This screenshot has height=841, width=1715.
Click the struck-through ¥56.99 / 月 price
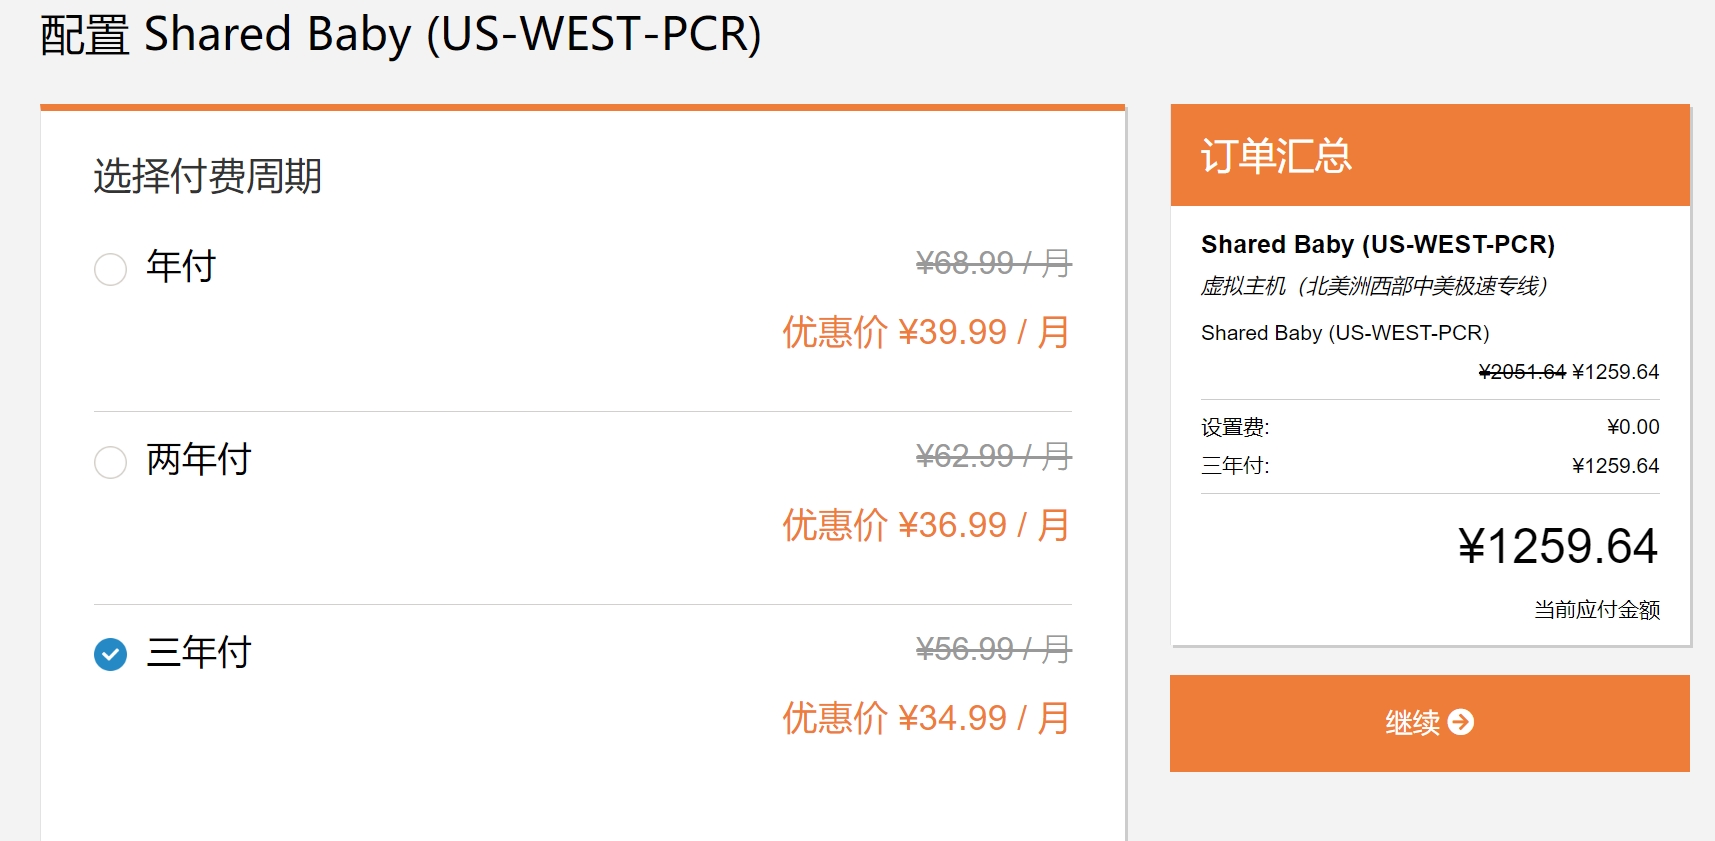pyautogui.click(x=994, y=649)
